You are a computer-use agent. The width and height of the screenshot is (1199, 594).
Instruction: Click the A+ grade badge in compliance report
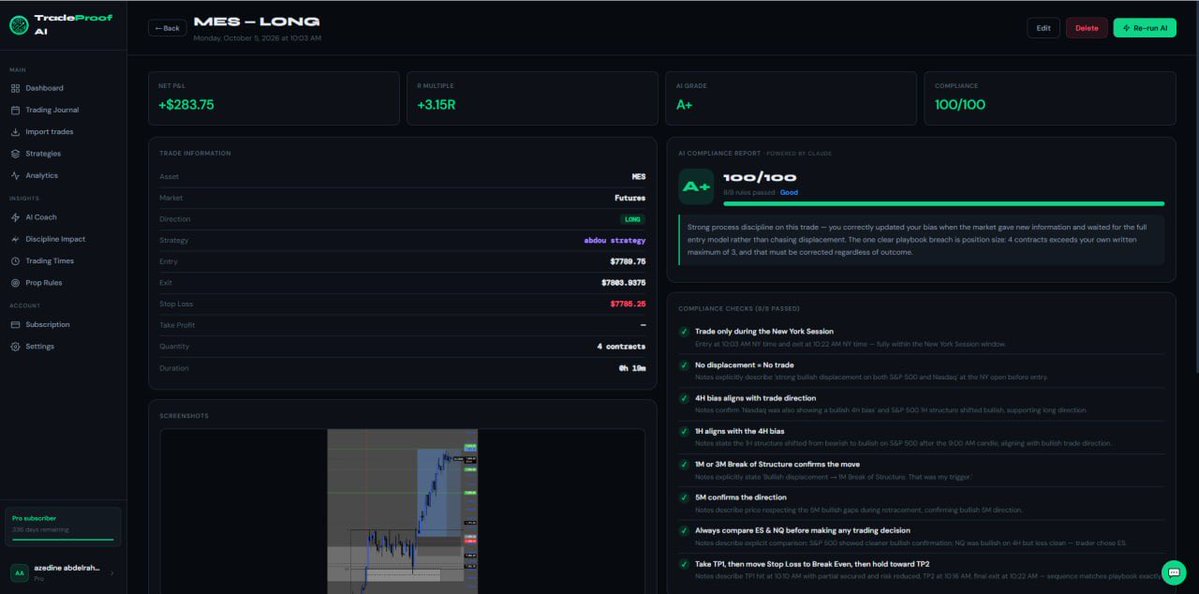pyautogui.click(x=696, y=187)
